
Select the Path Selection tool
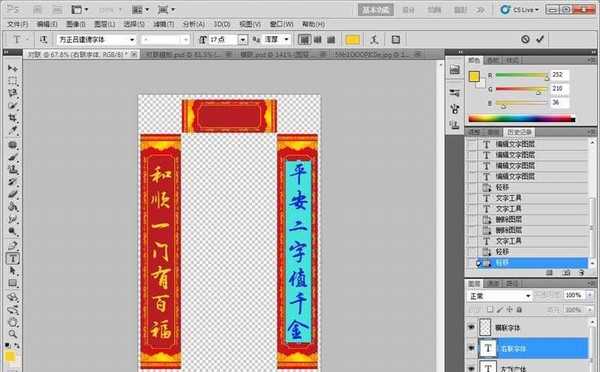point(13,271)
